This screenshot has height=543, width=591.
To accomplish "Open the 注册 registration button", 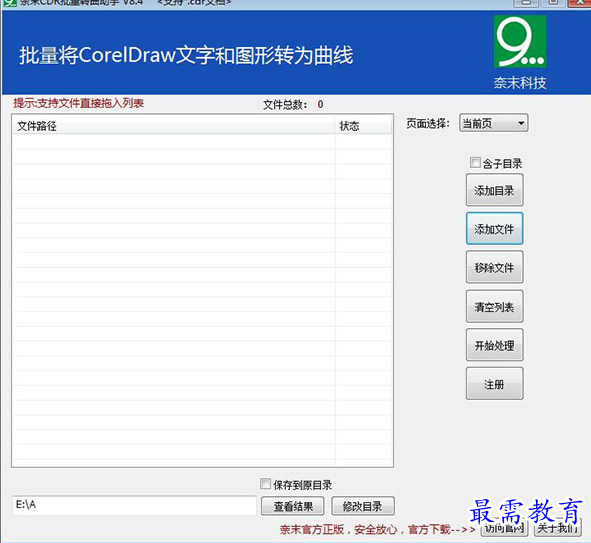I will click(495, 384).
